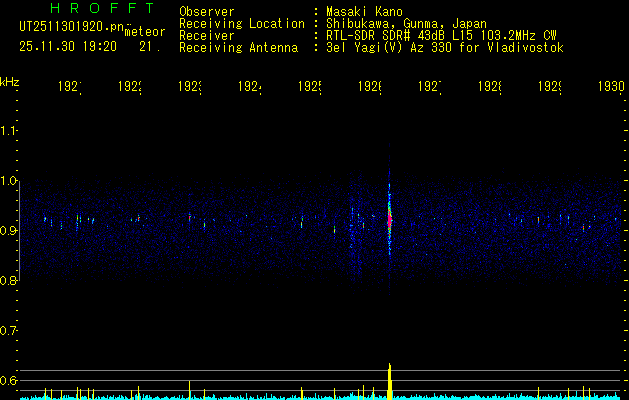
Task: Click the 1921 time axis label
Action: click(x=70, y=86)
